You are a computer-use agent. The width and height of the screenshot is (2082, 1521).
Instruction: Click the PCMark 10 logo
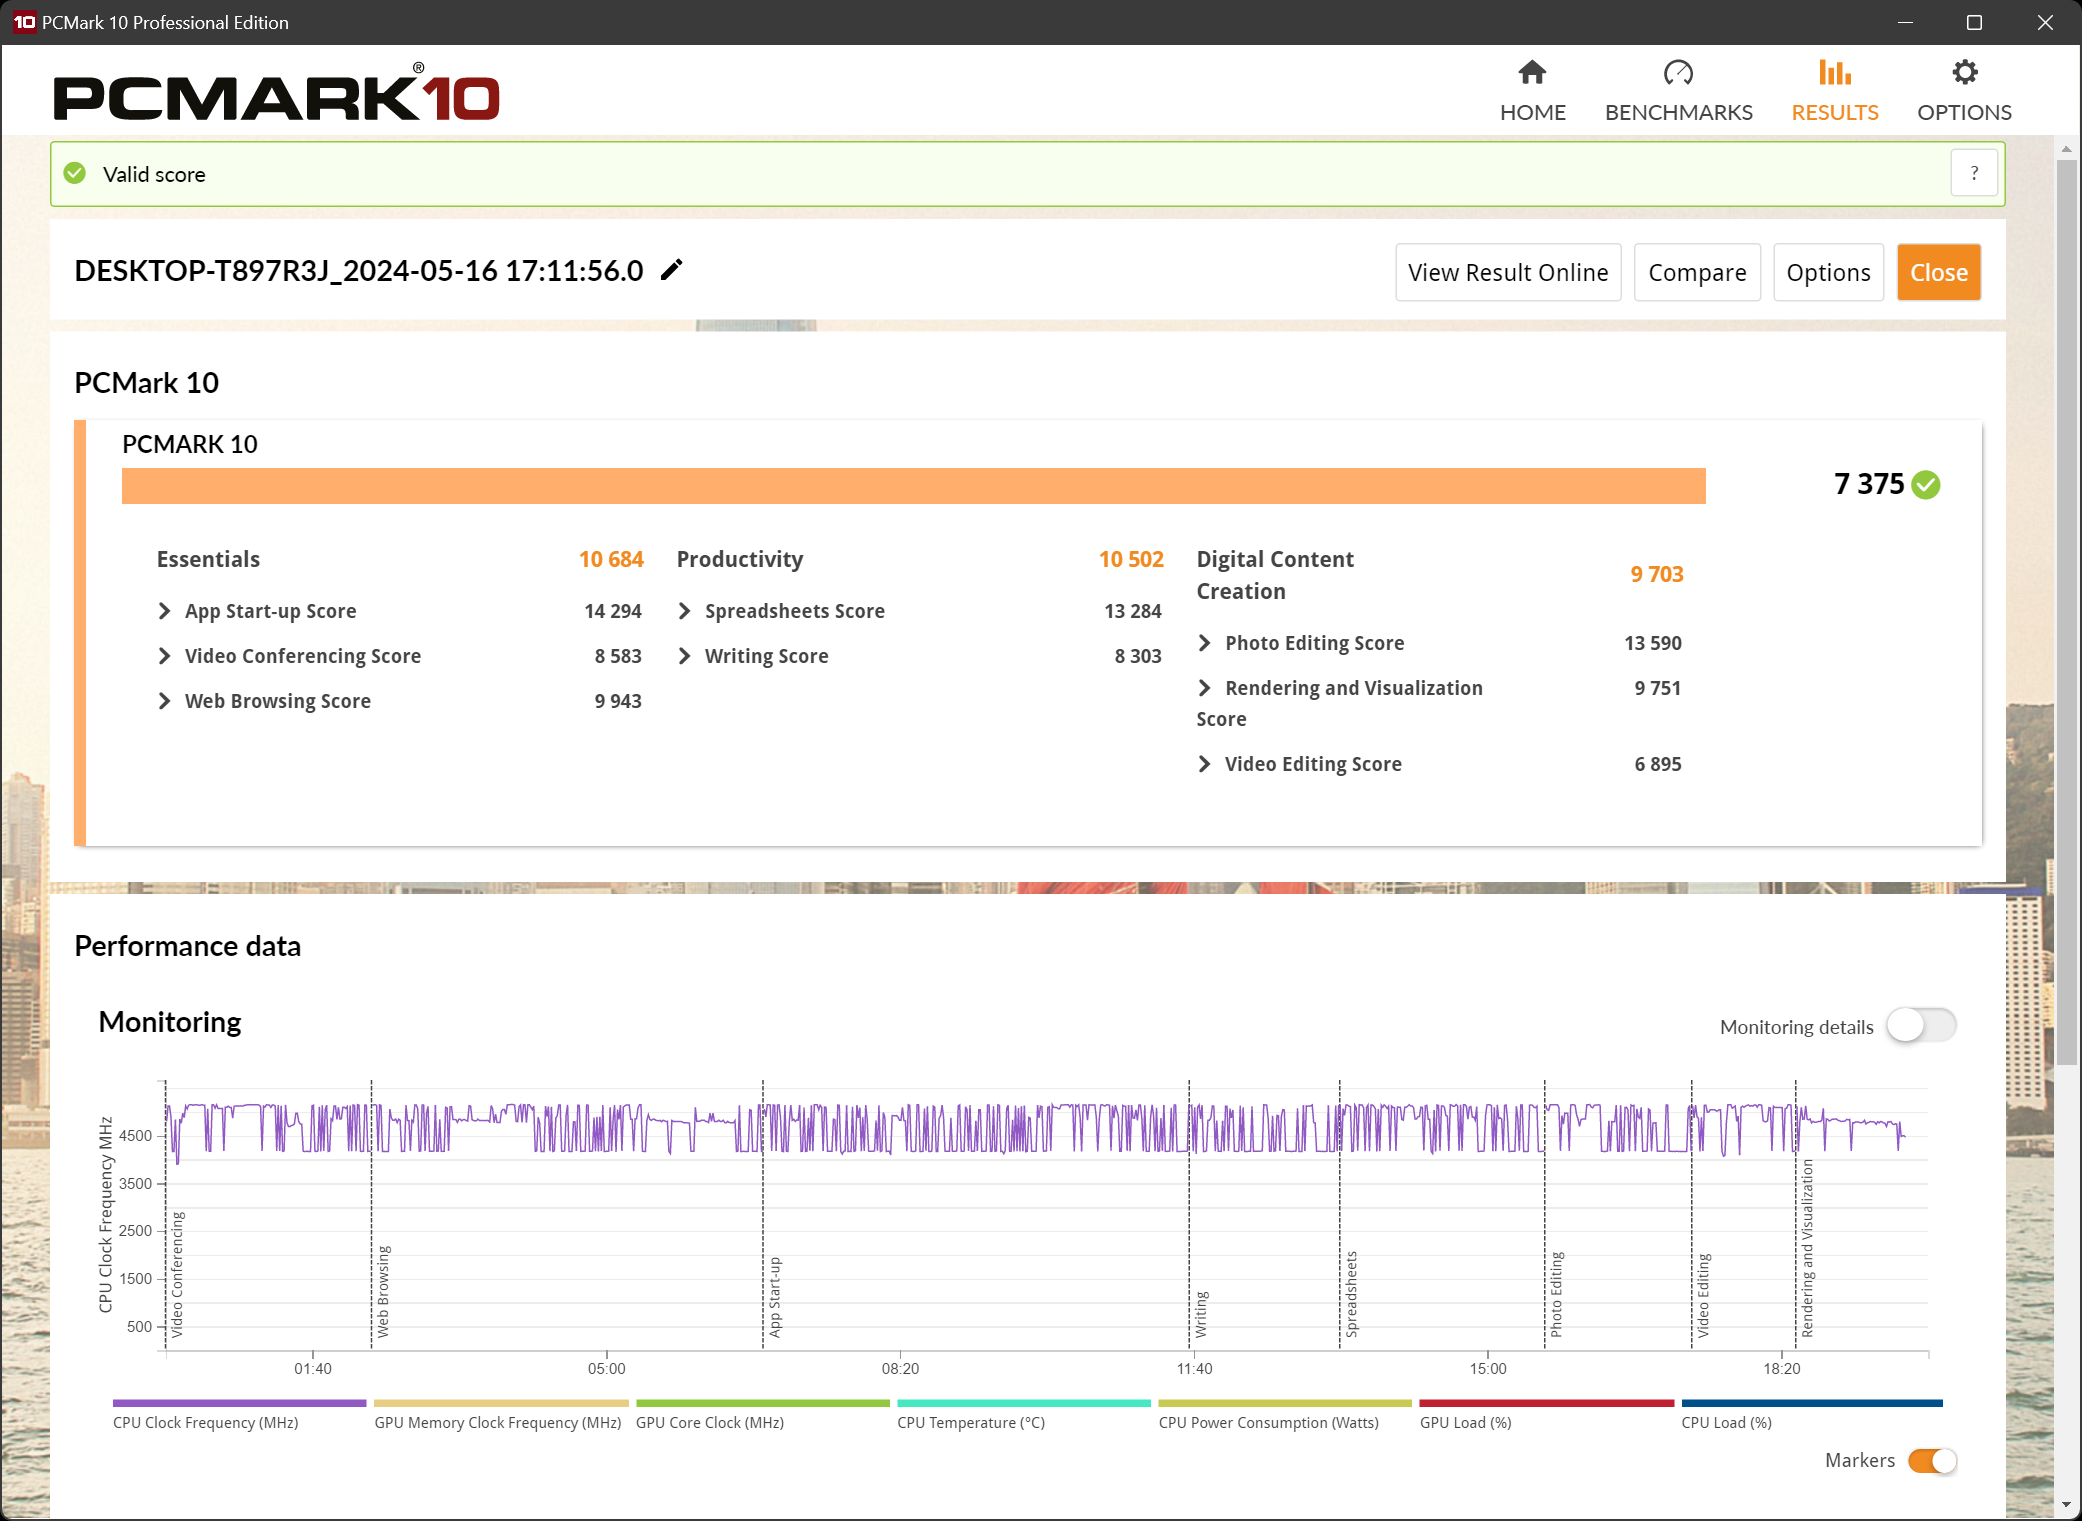pos(276,93)
